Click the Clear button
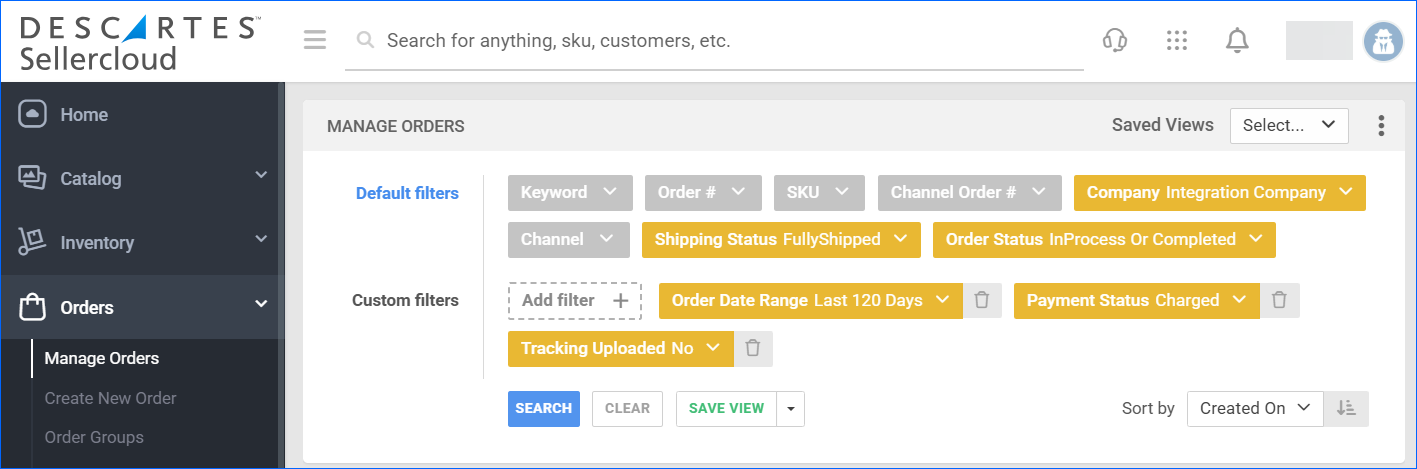 click(627, 408)
